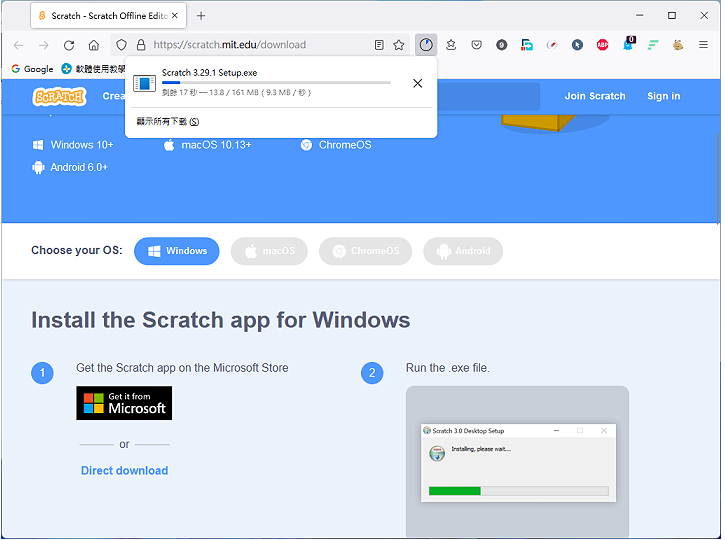Screen dimensions: 725x540
Task: Toggle reader view icon in address bar
Action: [x=379, y=45]
